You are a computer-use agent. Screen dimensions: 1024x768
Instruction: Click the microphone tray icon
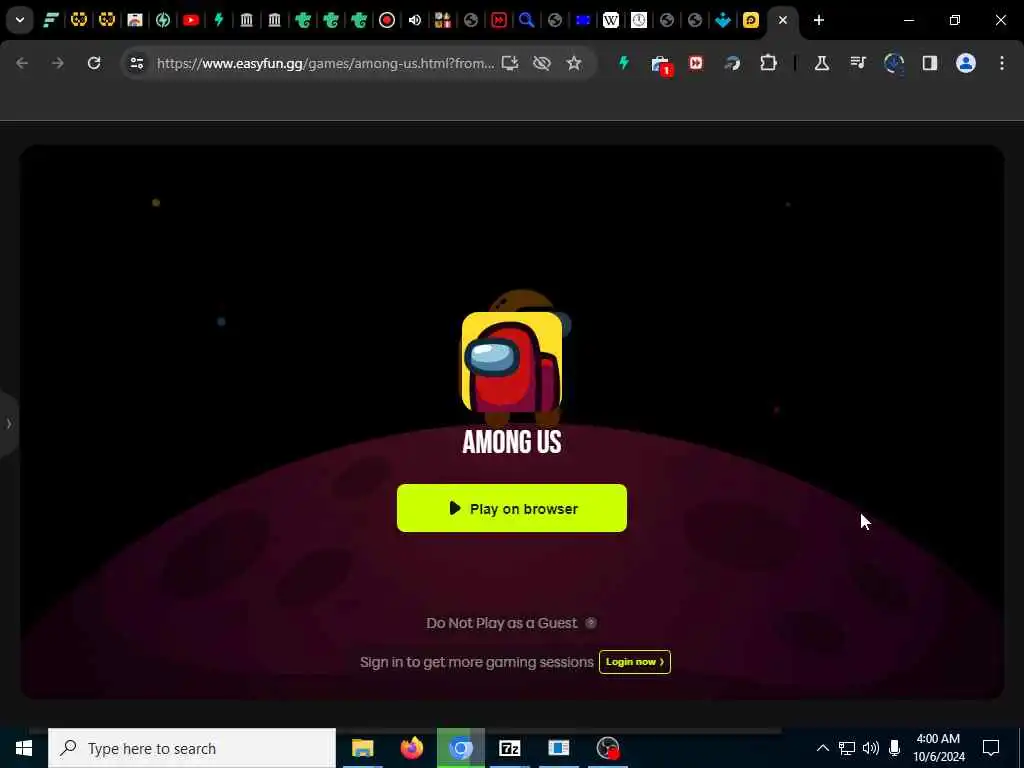895,748
